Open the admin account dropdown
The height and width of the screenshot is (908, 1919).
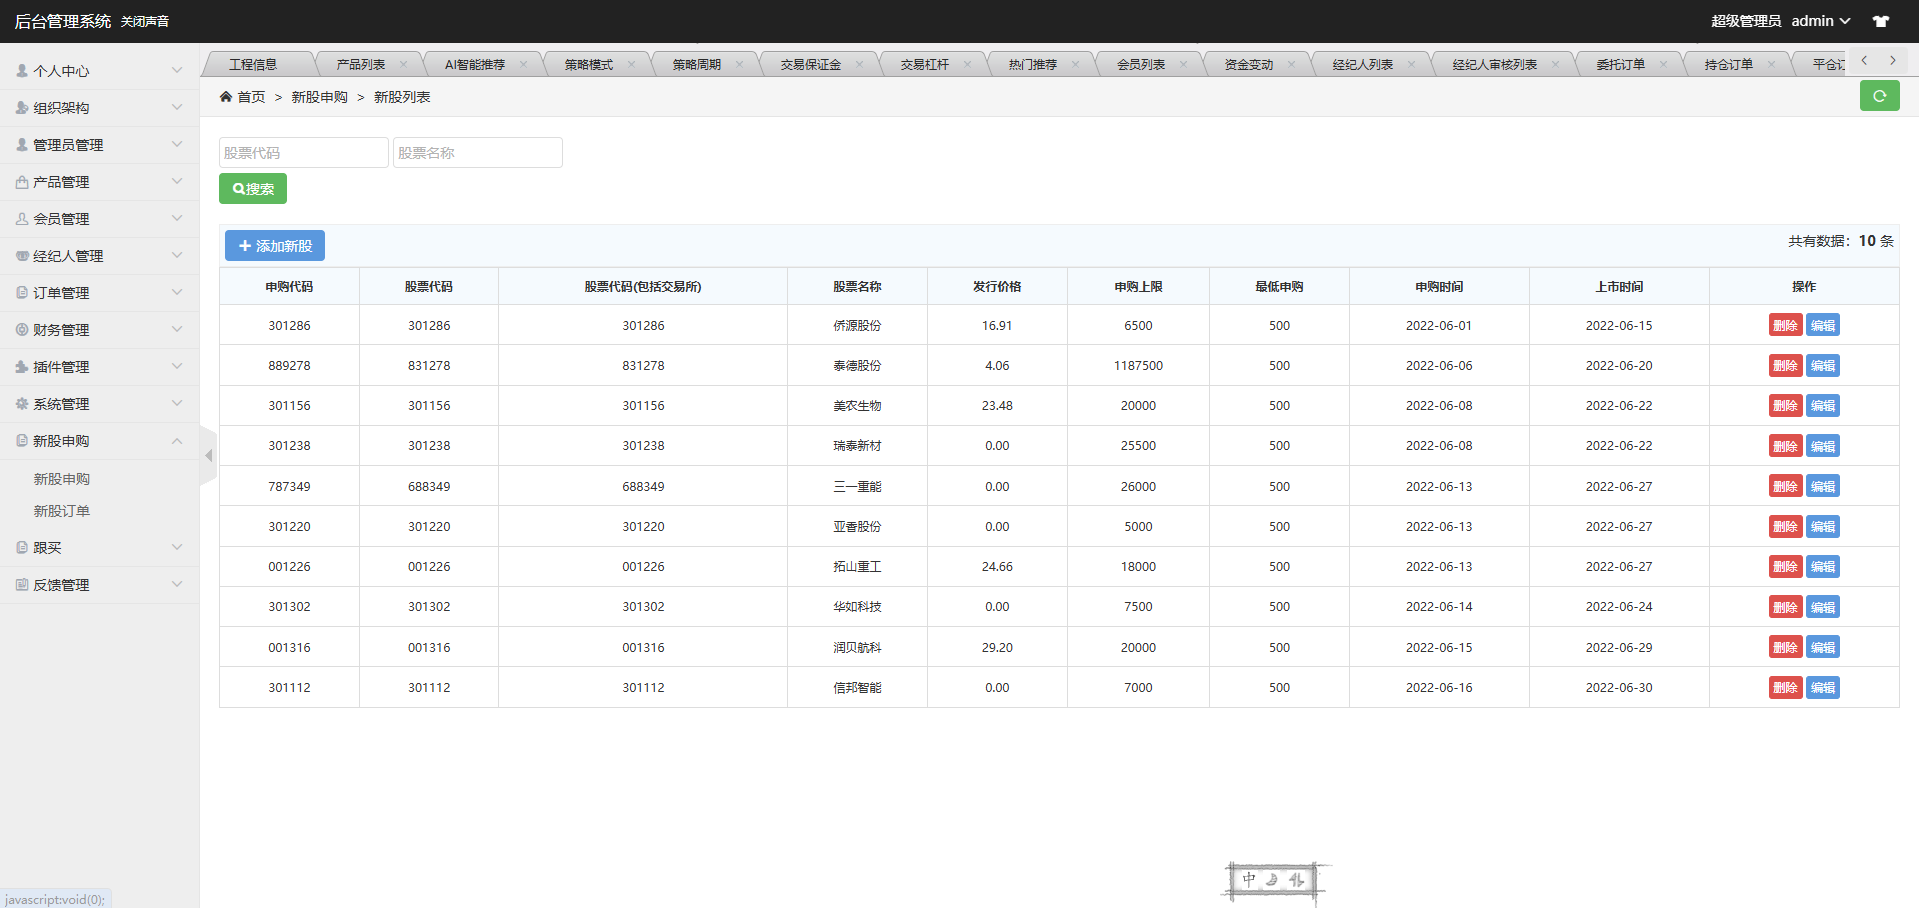(x=1820, y=21)
